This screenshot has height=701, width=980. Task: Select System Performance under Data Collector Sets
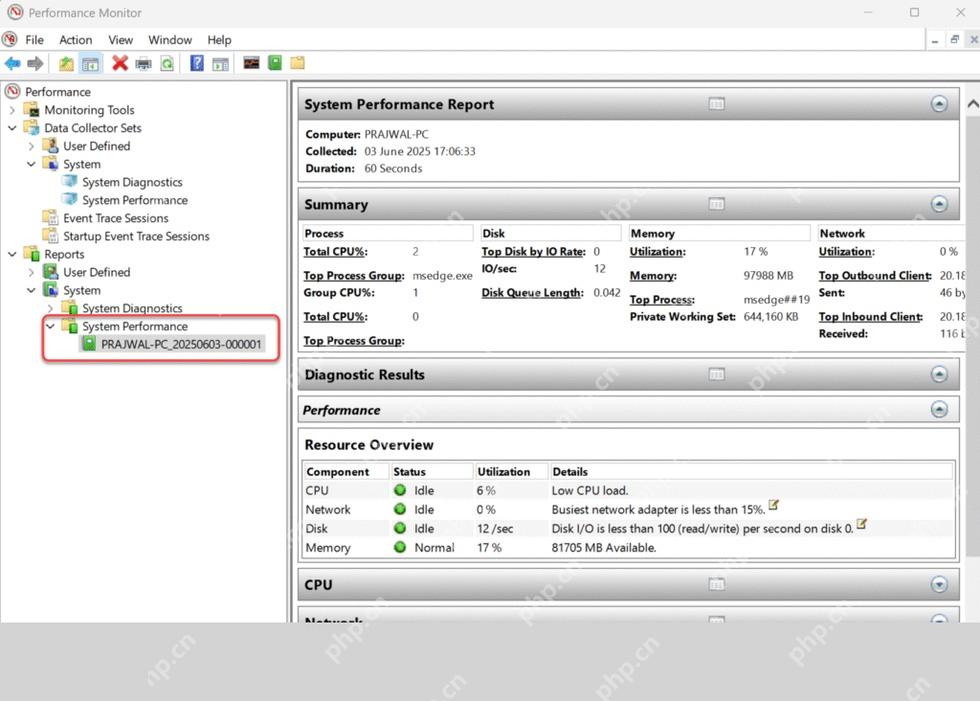134,200
